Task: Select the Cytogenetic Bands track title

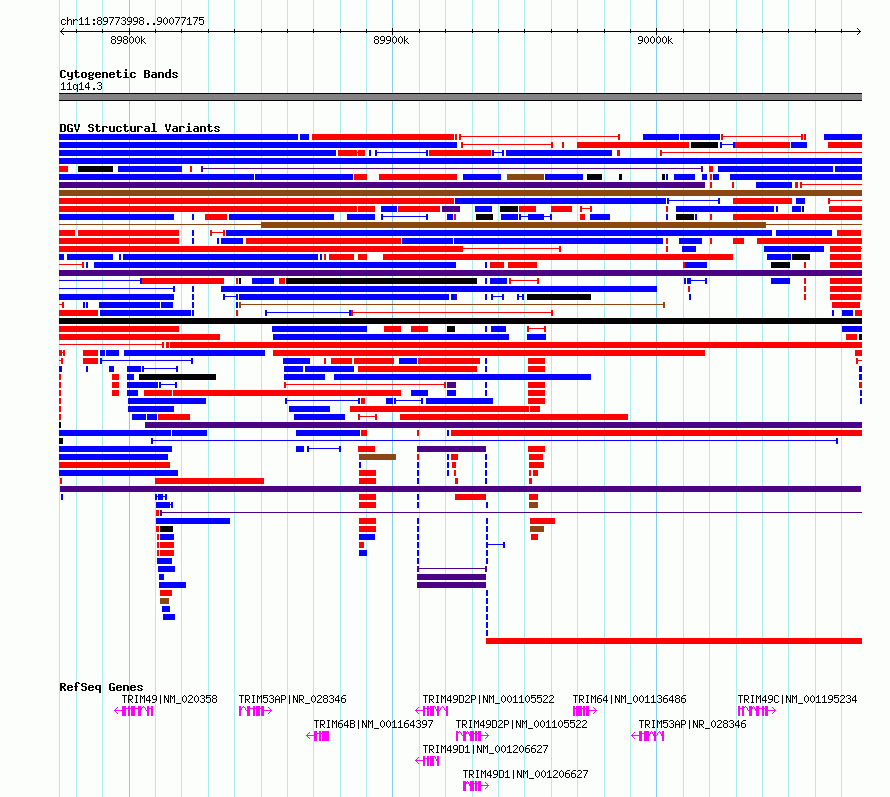Action: [x=119, y=74]
